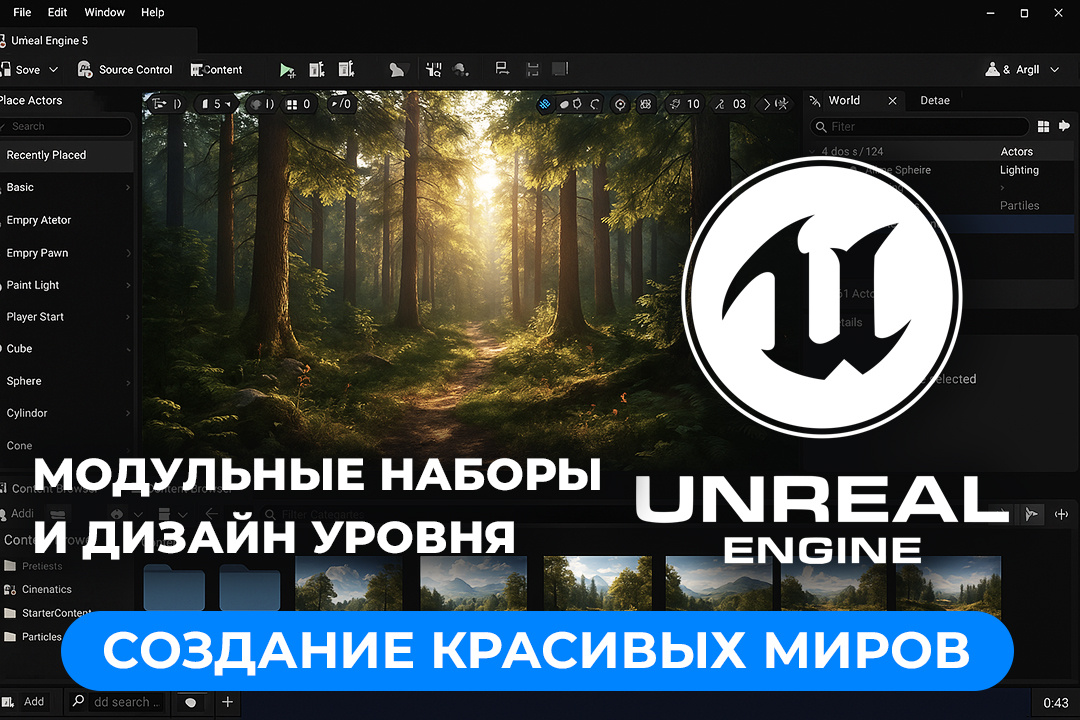
Task: Click the sphere icon in viewport toolbar
Action: (256, 104)
